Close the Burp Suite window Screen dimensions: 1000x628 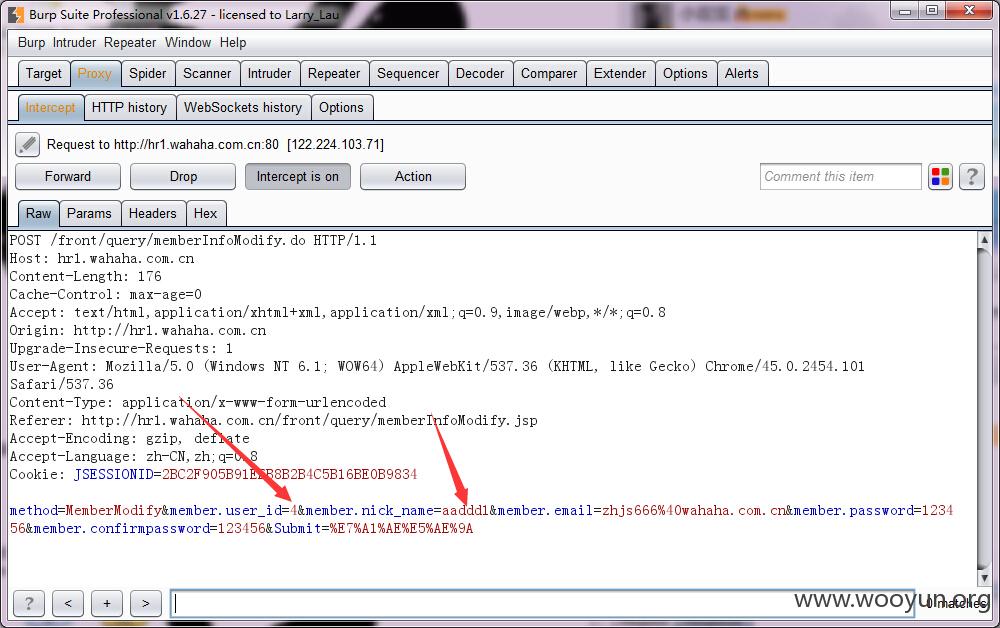pyautogui.click(x=969, y=11)
